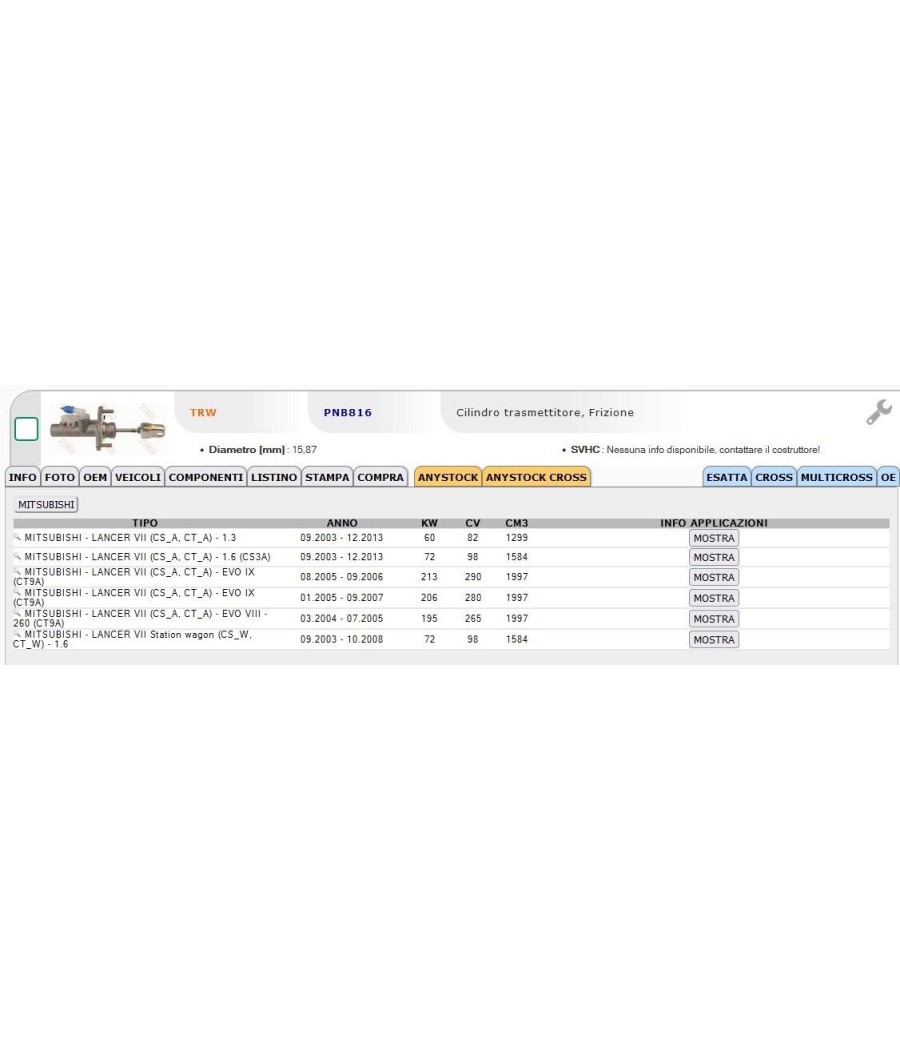Click the INFO APPLICAZIONI column header
The image size is (900, 1050).
pos(714,523)
